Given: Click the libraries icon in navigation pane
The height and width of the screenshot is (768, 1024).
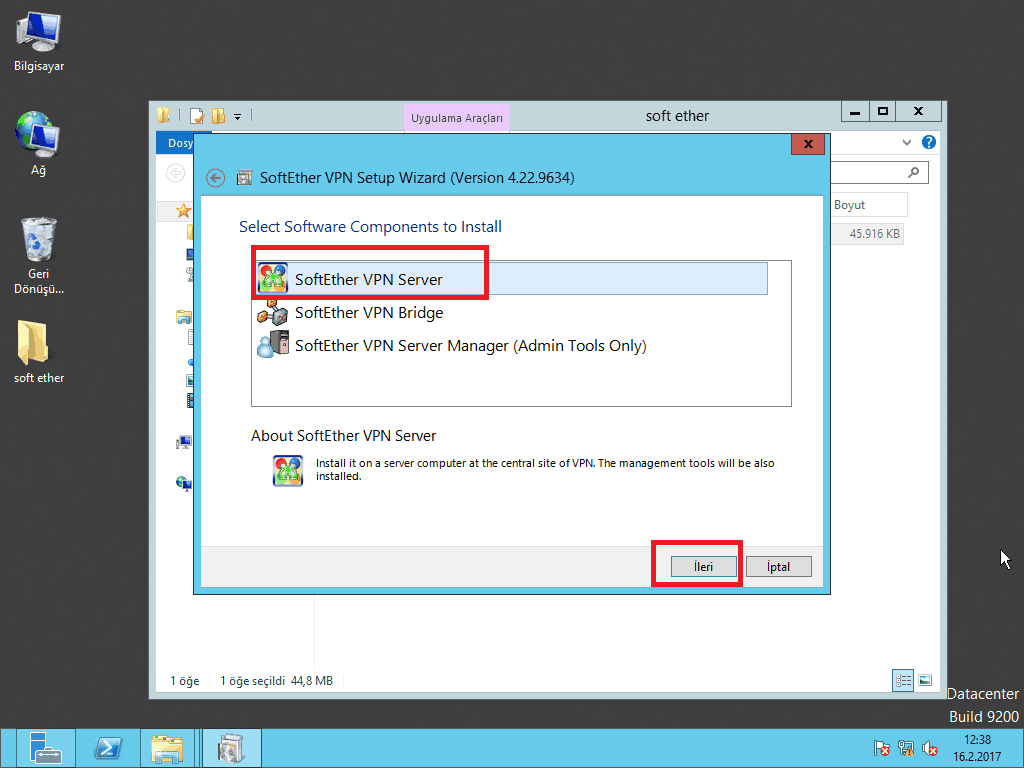Looking at the screenshot, I should (x=184, y=317).
